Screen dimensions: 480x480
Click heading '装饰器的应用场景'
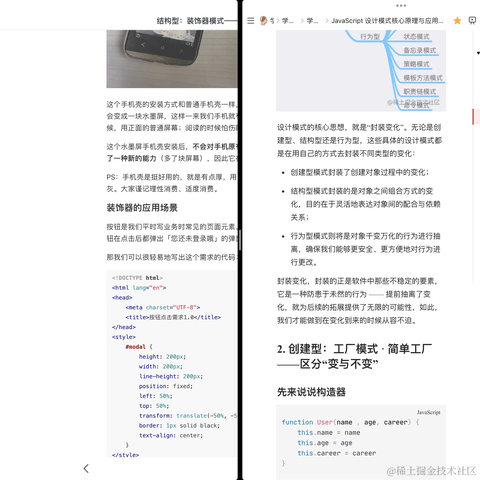click(142, 208)
